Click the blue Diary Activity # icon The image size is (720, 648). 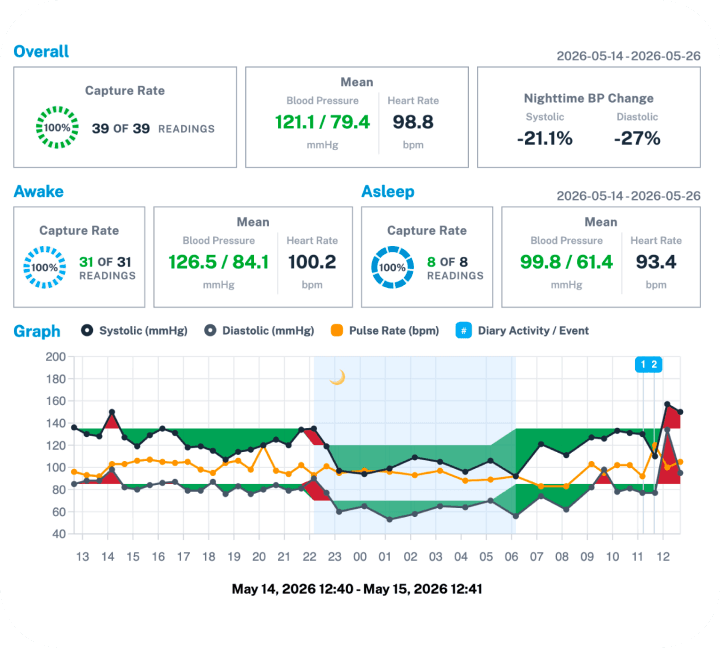463,330
